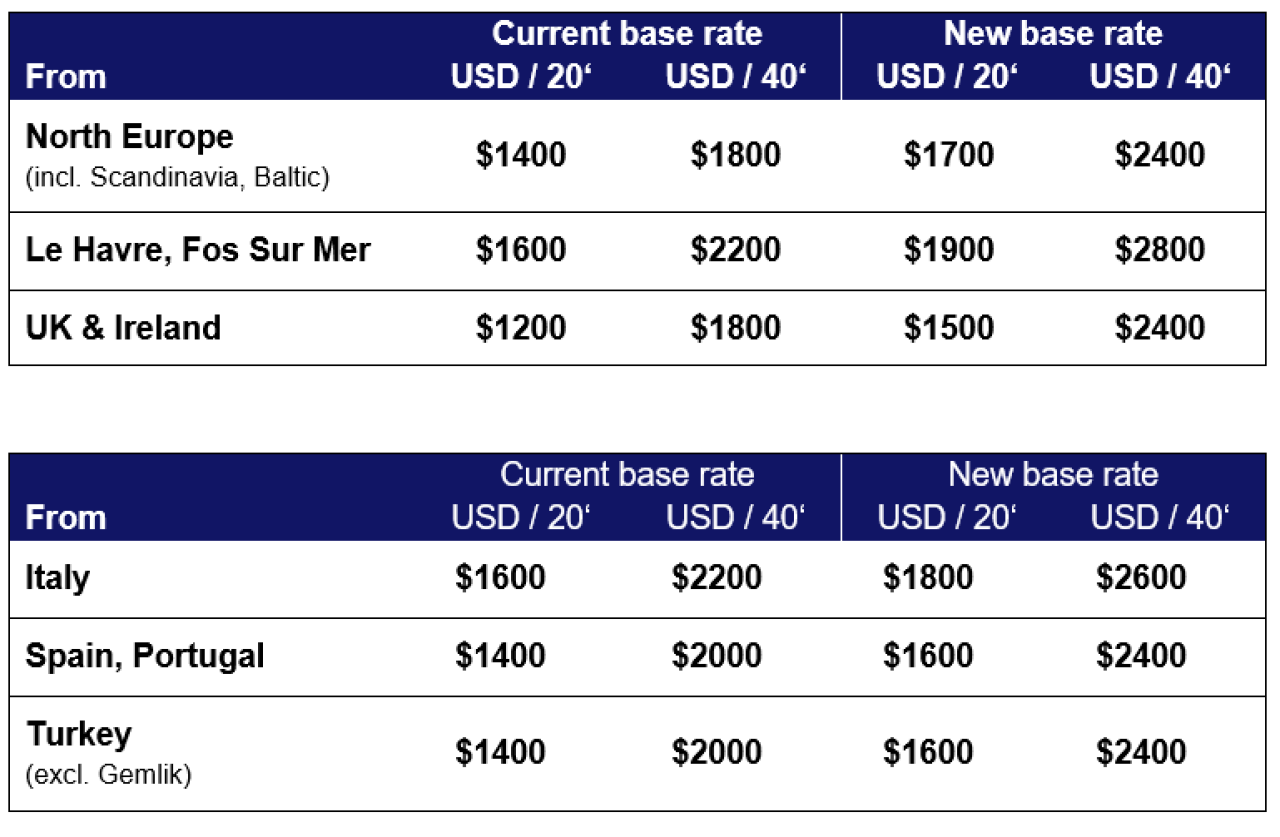
Task: Click the $1900 new rate for Le Havre
Action: click(x=949, y=250)
